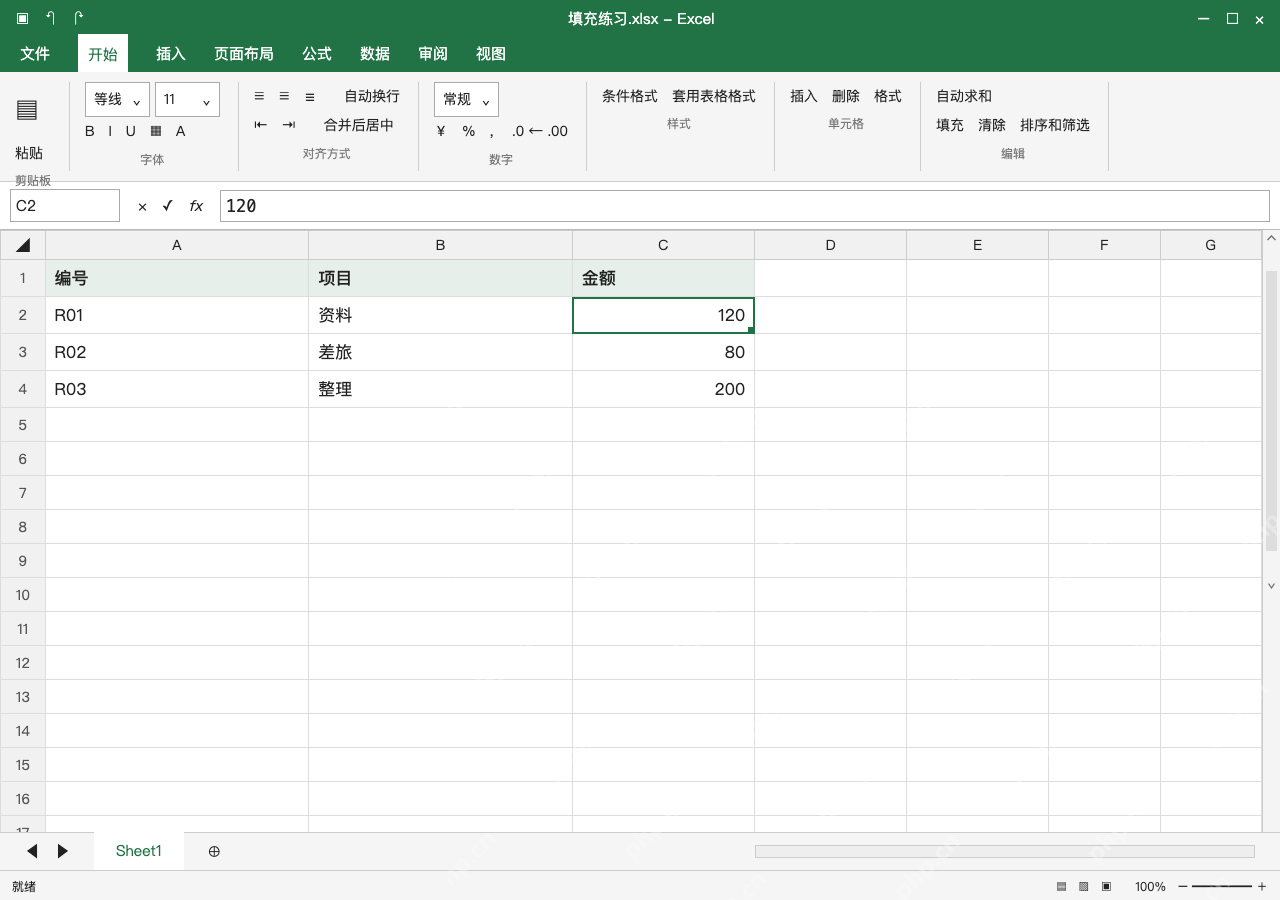
Task: Click the save icon in quick access bar
Action: (22, 18)
